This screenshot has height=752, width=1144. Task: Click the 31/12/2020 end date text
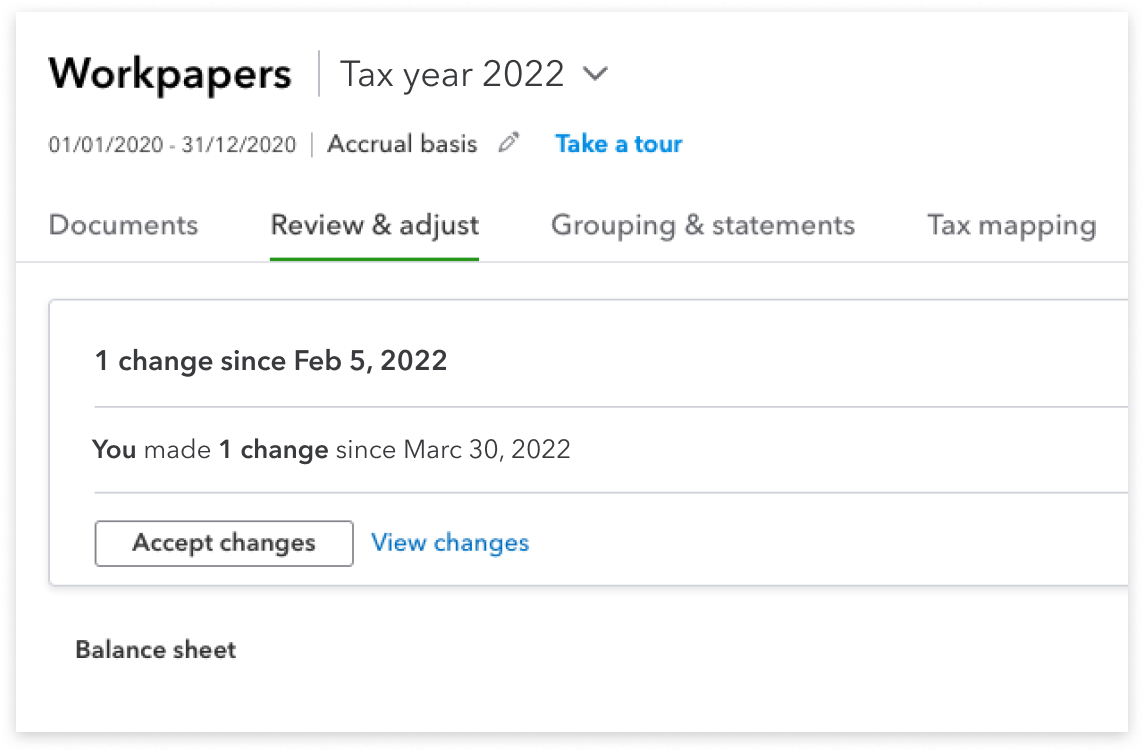[239, 145]
